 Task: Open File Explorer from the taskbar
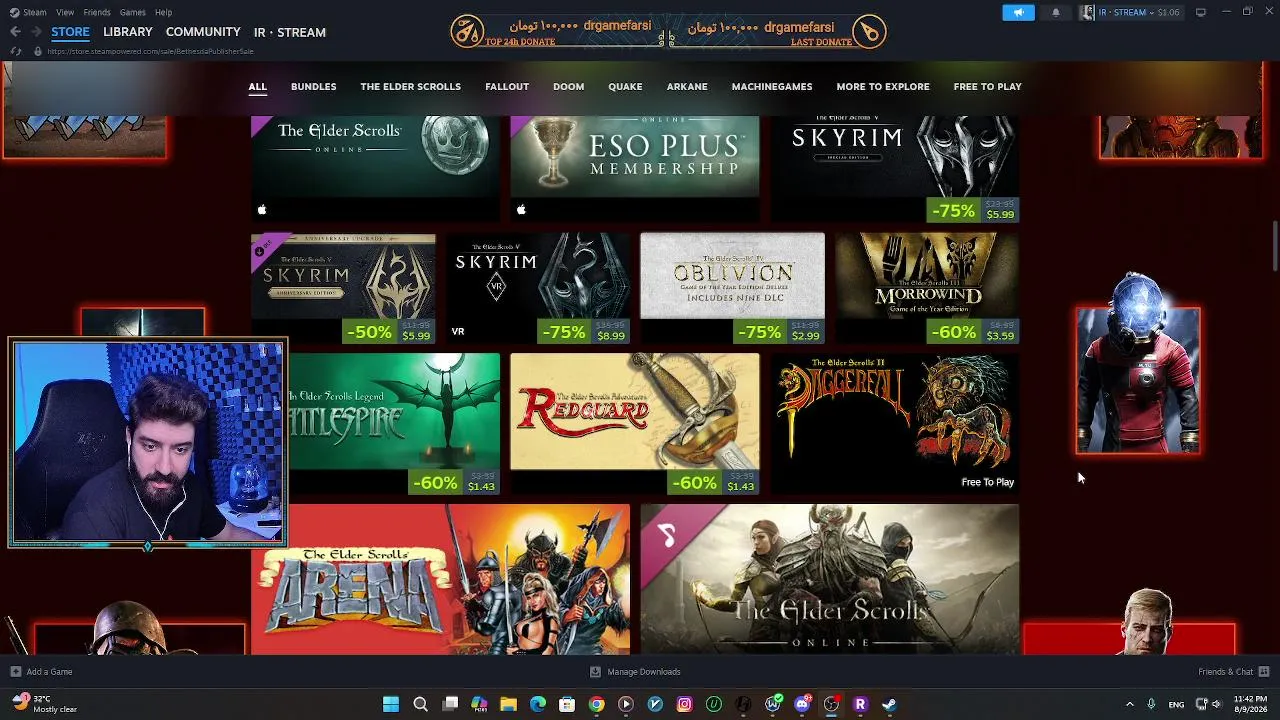[x=509, y=704]
